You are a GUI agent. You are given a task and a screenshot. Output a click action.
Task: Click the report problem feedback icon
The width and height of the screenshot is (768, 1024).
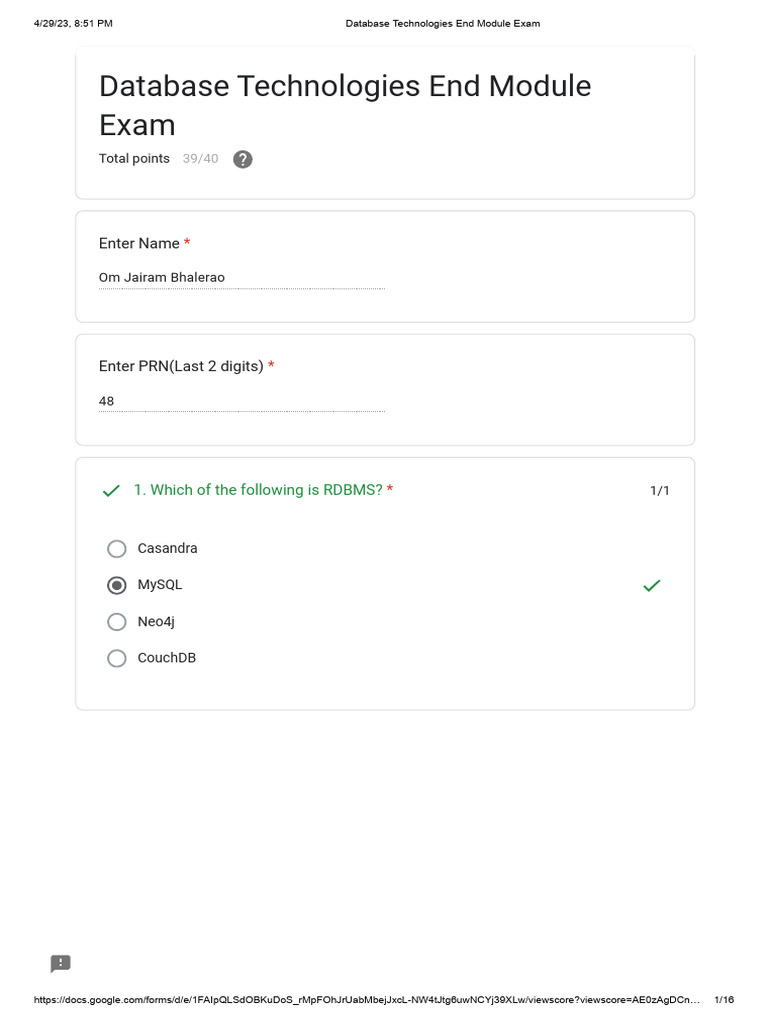coord(61,963)
